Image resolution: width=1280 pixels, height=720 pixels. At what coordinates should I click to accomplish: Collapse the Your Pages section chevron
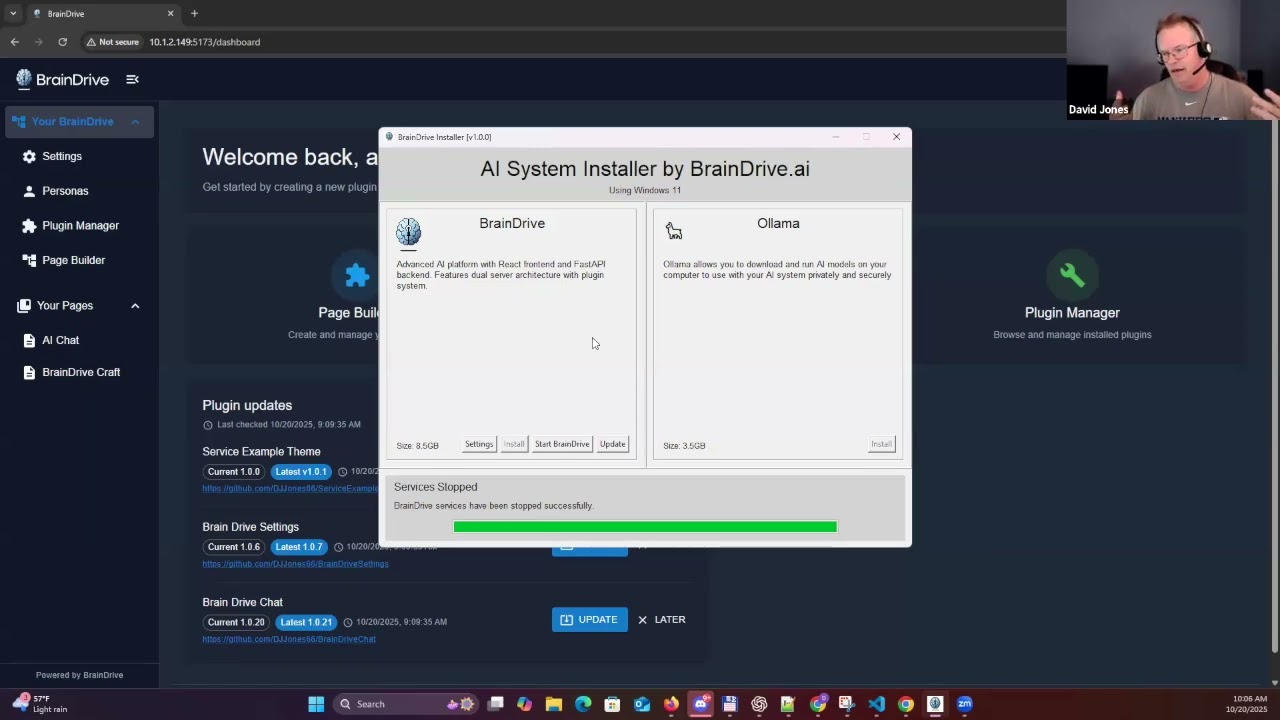point(135,306)
